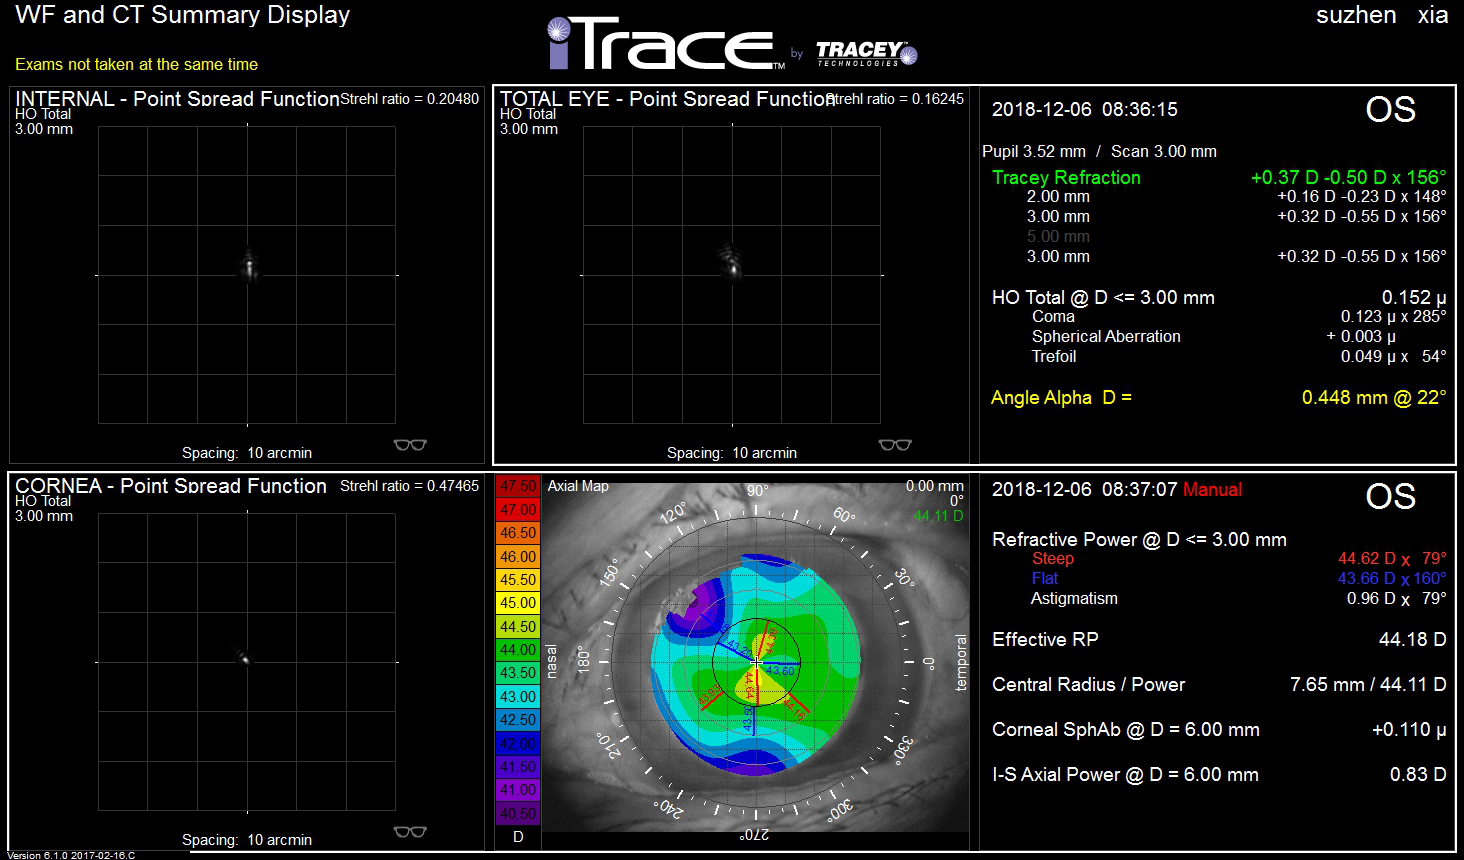Click the center crosshair on the axial map
Image resolution: width=1464 pixels, height=860 pixels.
757,661
